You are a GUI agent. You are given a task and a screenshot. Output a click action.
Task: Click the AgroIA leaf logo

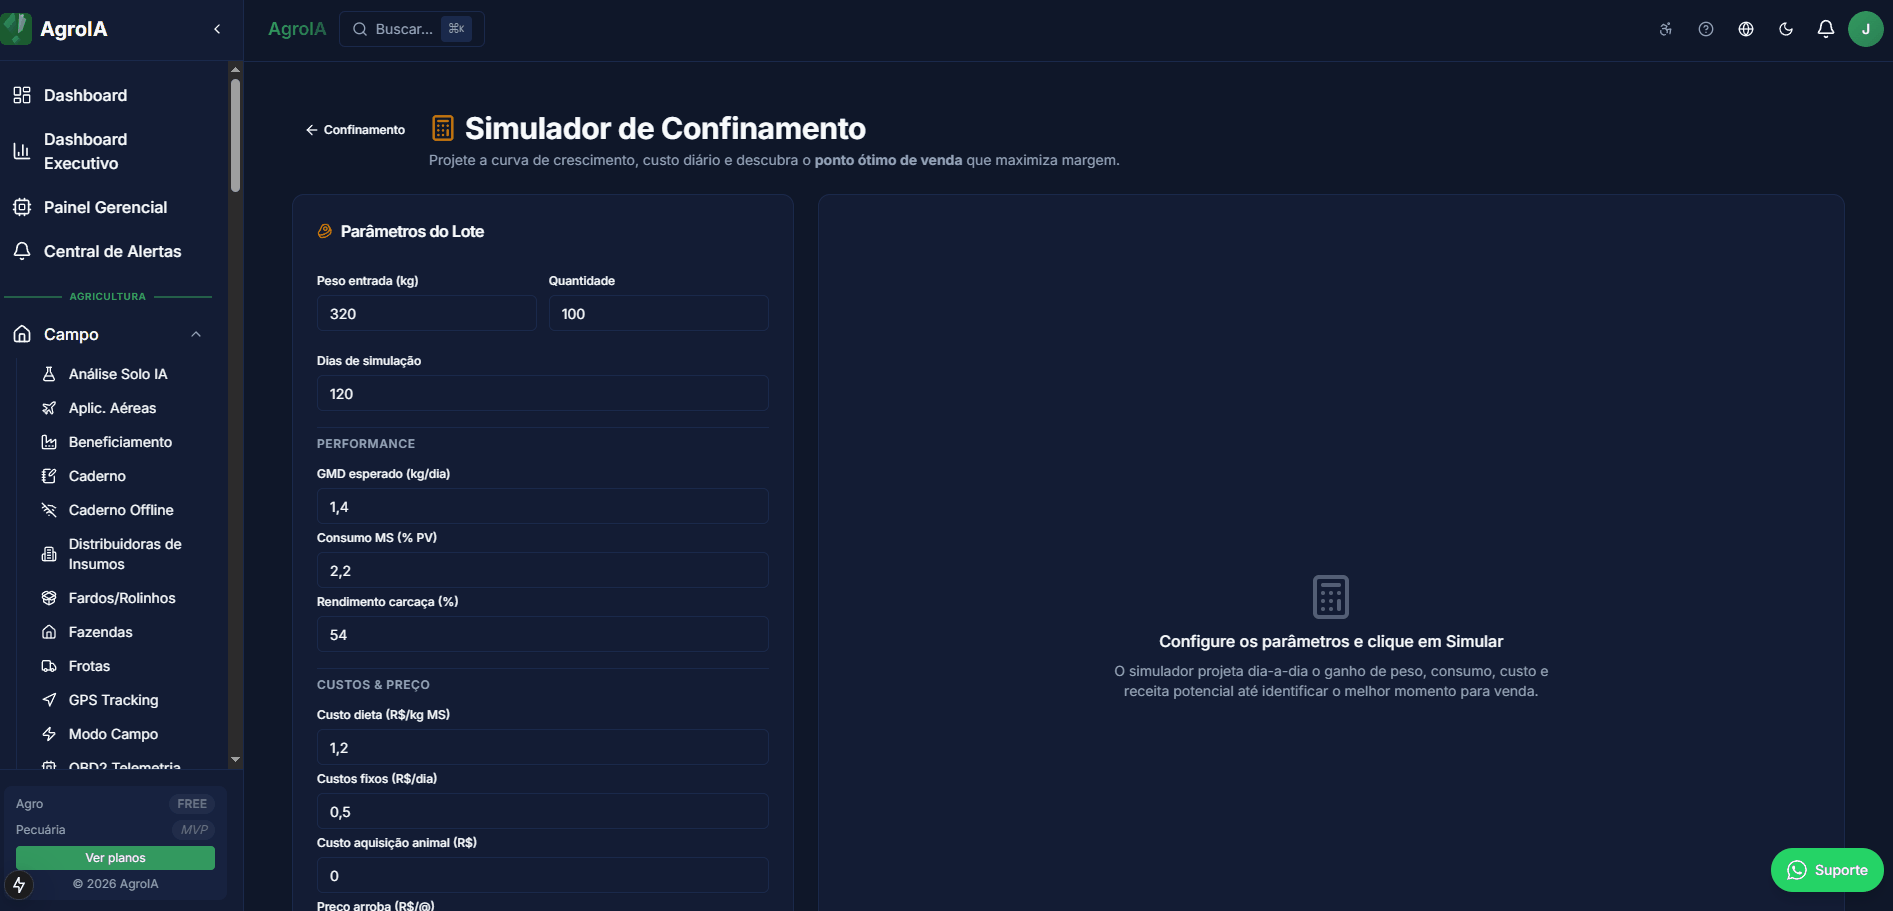16,29
